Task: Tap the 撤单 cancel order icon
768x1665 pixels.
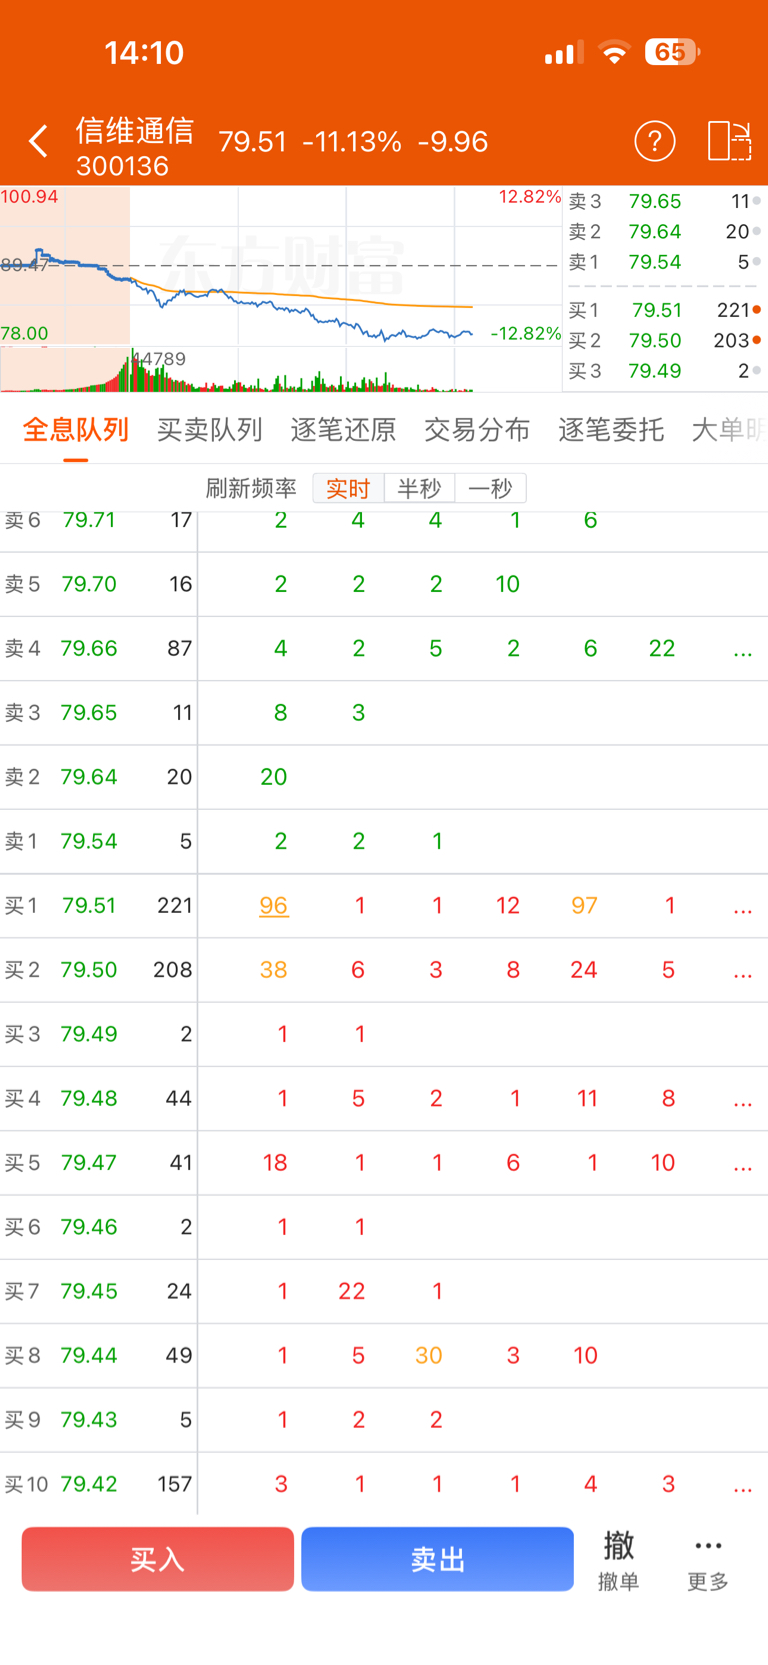Action: pyautogui.click(x=618, y=1560)
